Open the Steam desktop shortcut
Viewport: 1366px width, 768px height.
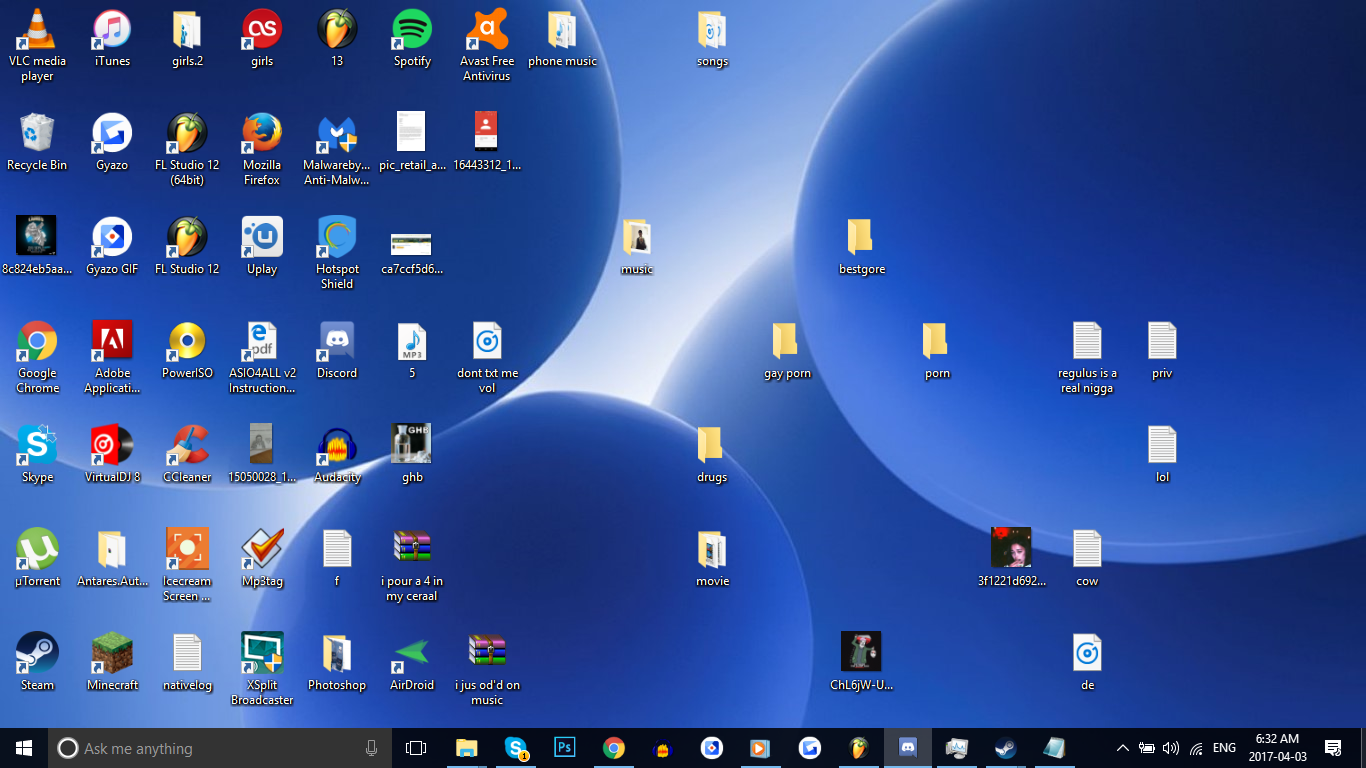(37, 662)
